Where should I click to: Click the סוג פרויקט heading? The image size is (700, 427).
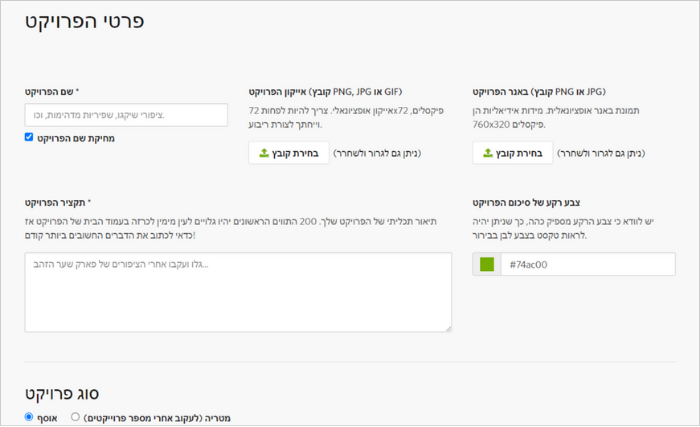(62, 394)
